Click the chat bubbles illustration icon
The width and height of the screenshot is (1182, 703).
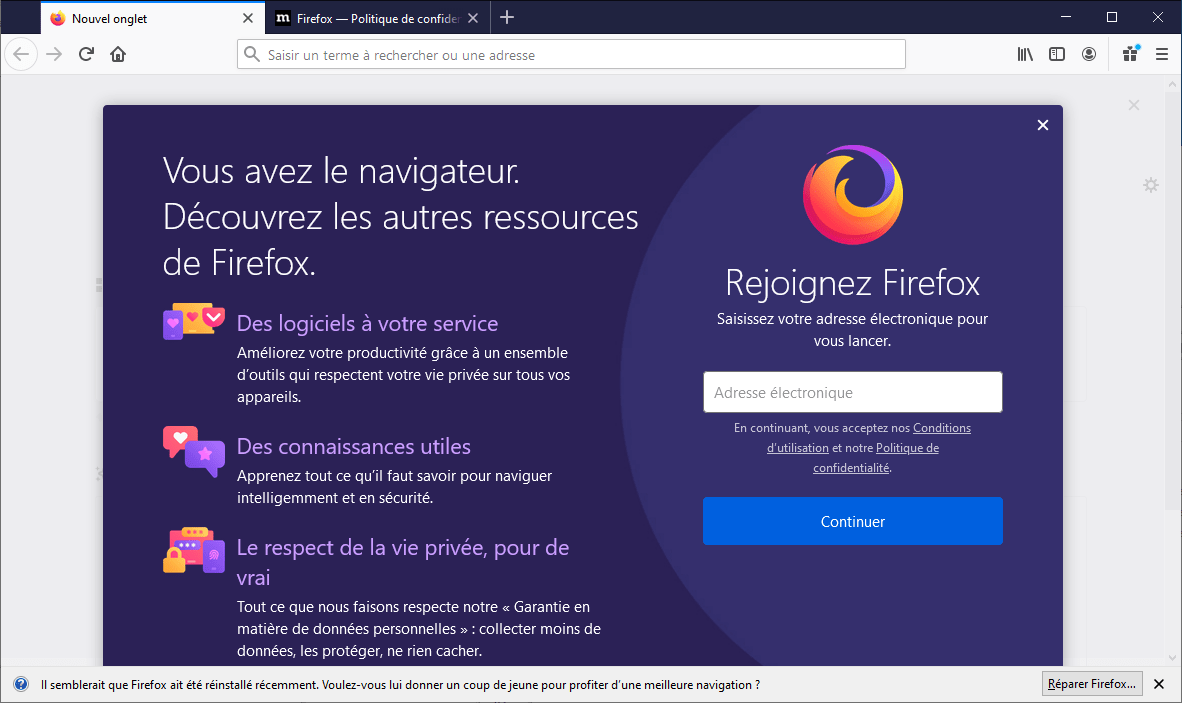[x=194, y=451]
